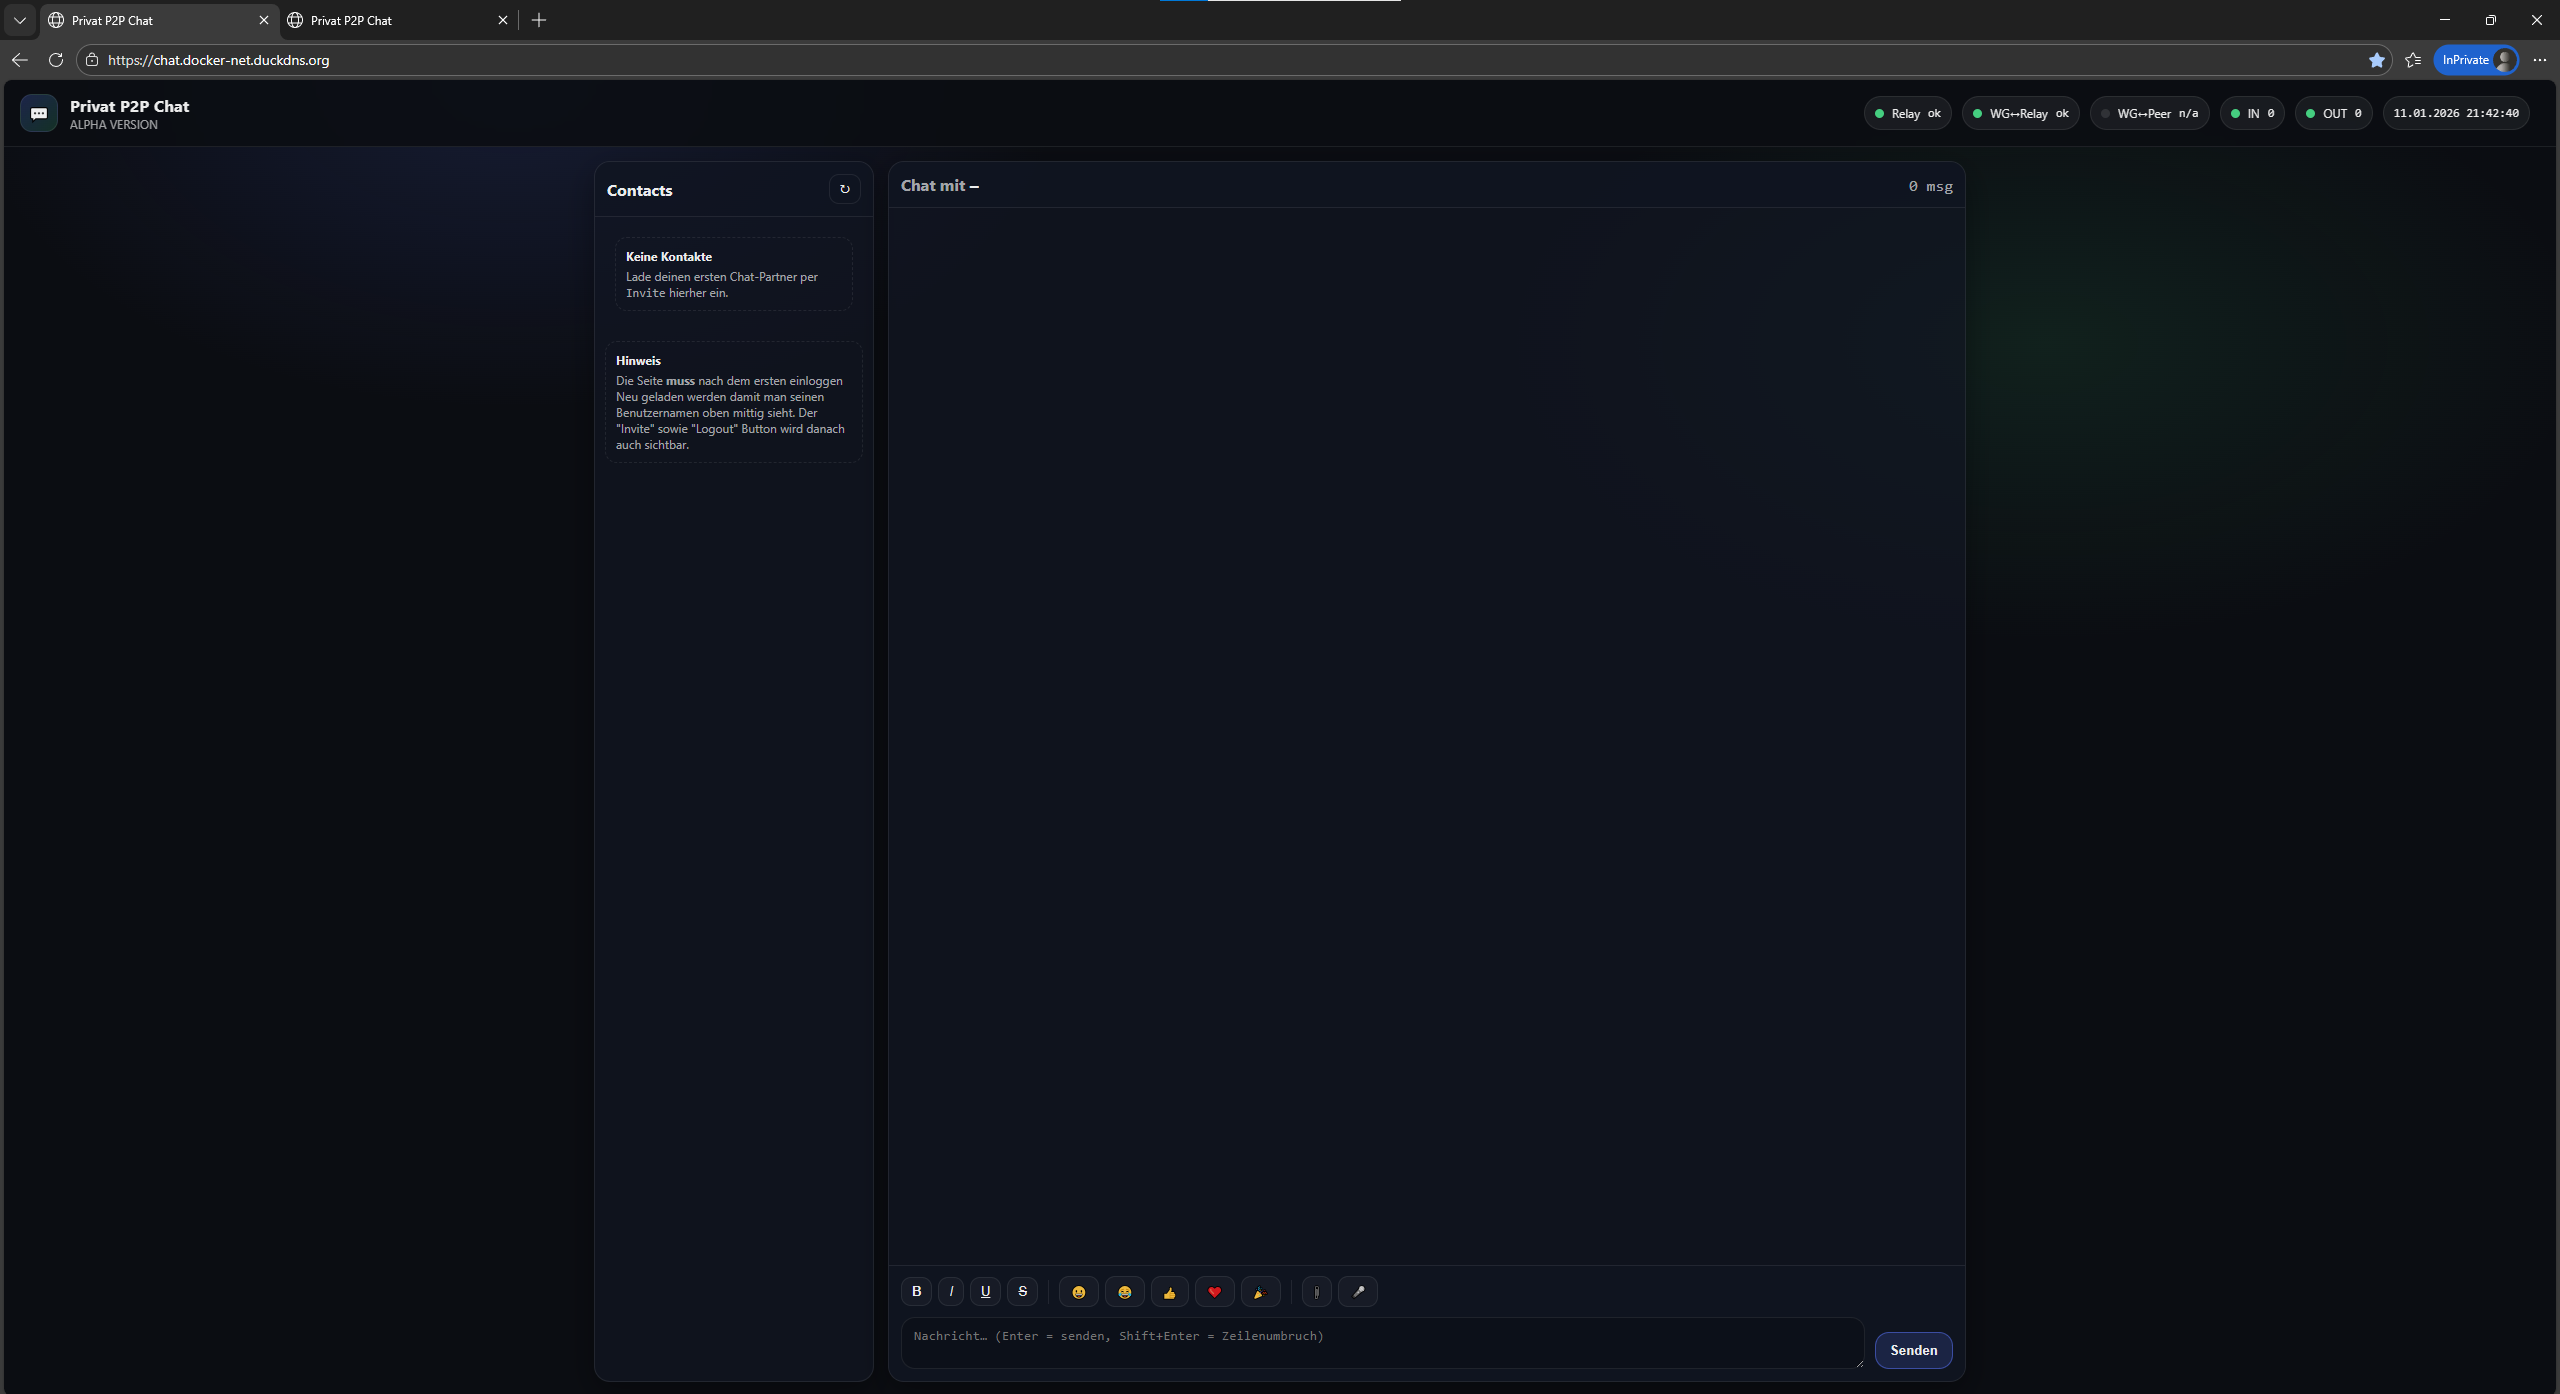
Task: Toggle strikethrough formatting
Action: coord(1022,1292)
